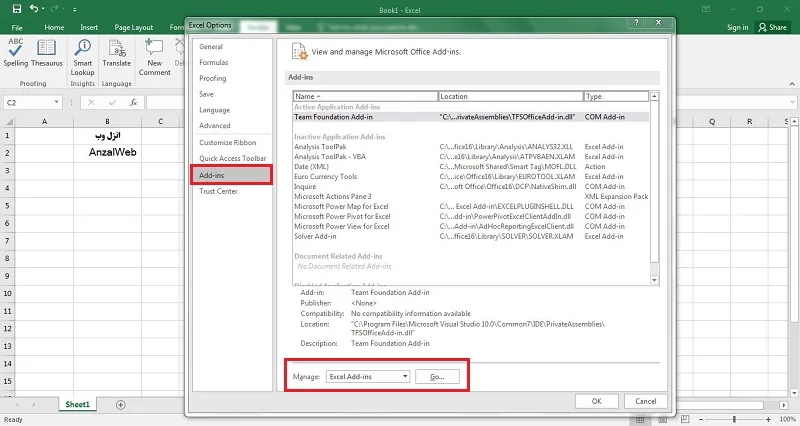The image size is (800, 426).
Task: Select General in Excel Options sidebar
Action: 231,46
